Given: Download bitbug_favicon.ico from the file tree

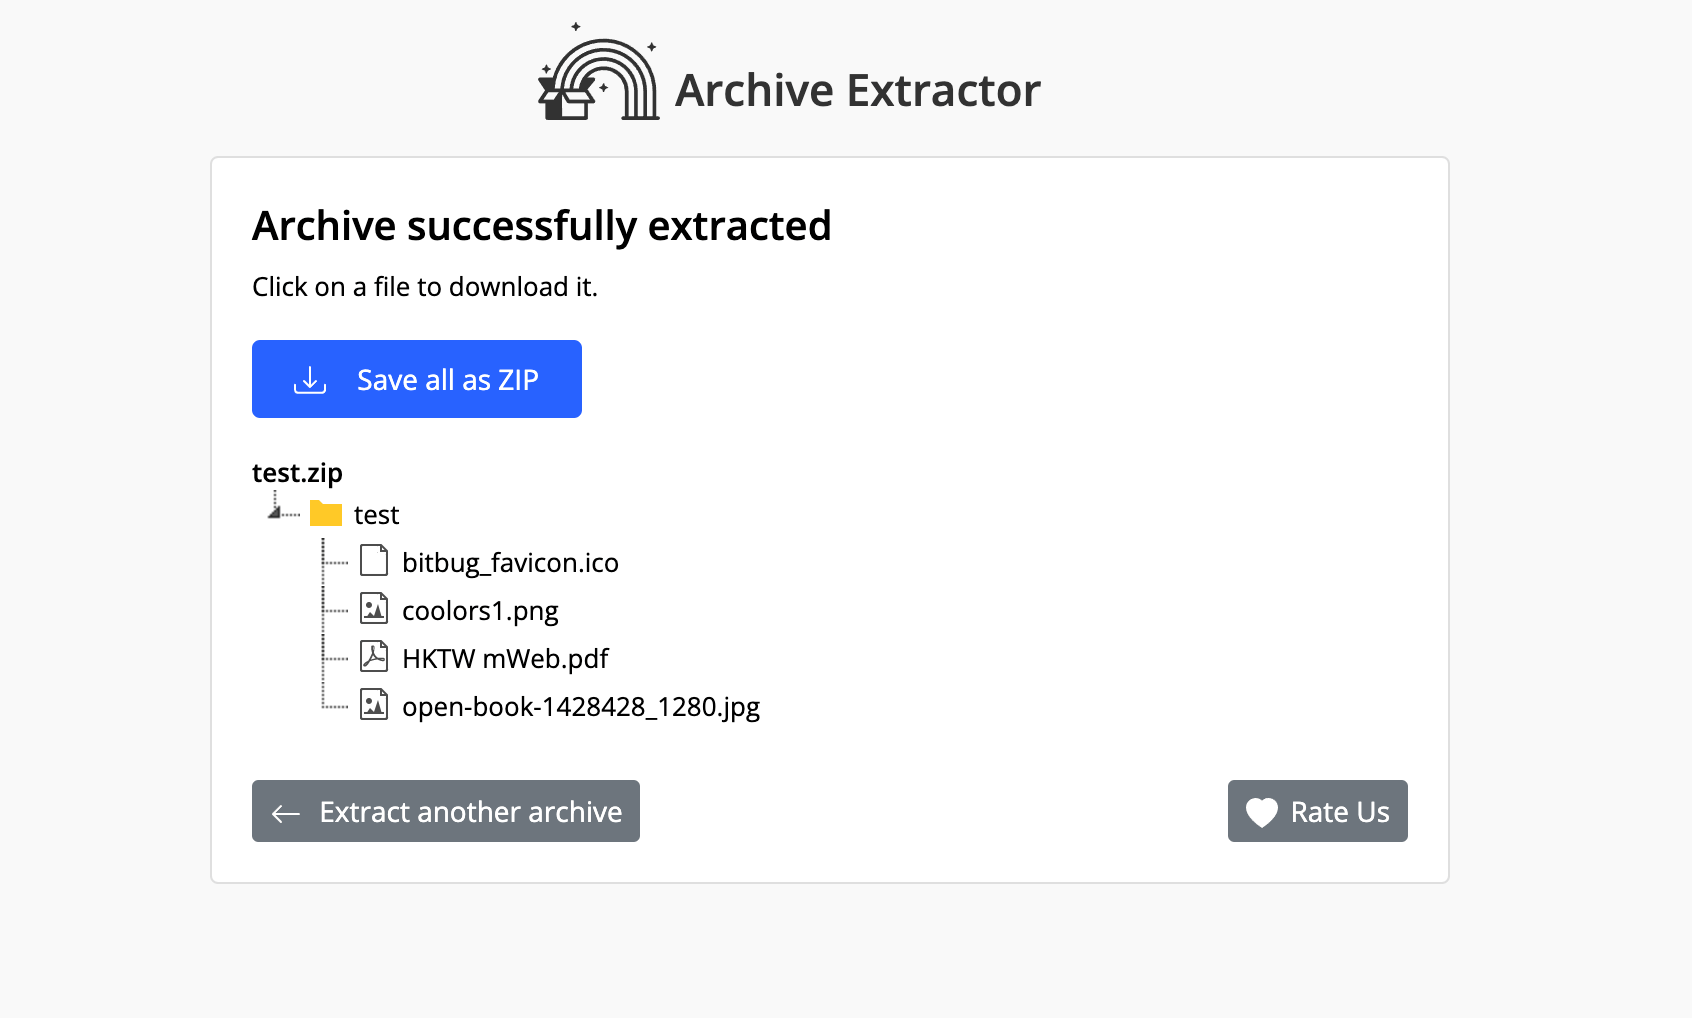Looking at the screenshot, I should click(x=510, y=562).
